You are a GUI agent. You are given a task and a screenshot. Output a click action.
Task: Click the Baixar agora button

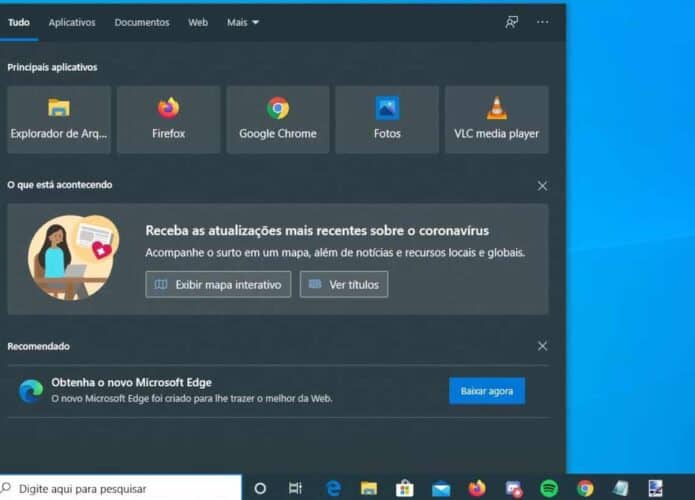[x=487, y=391]
